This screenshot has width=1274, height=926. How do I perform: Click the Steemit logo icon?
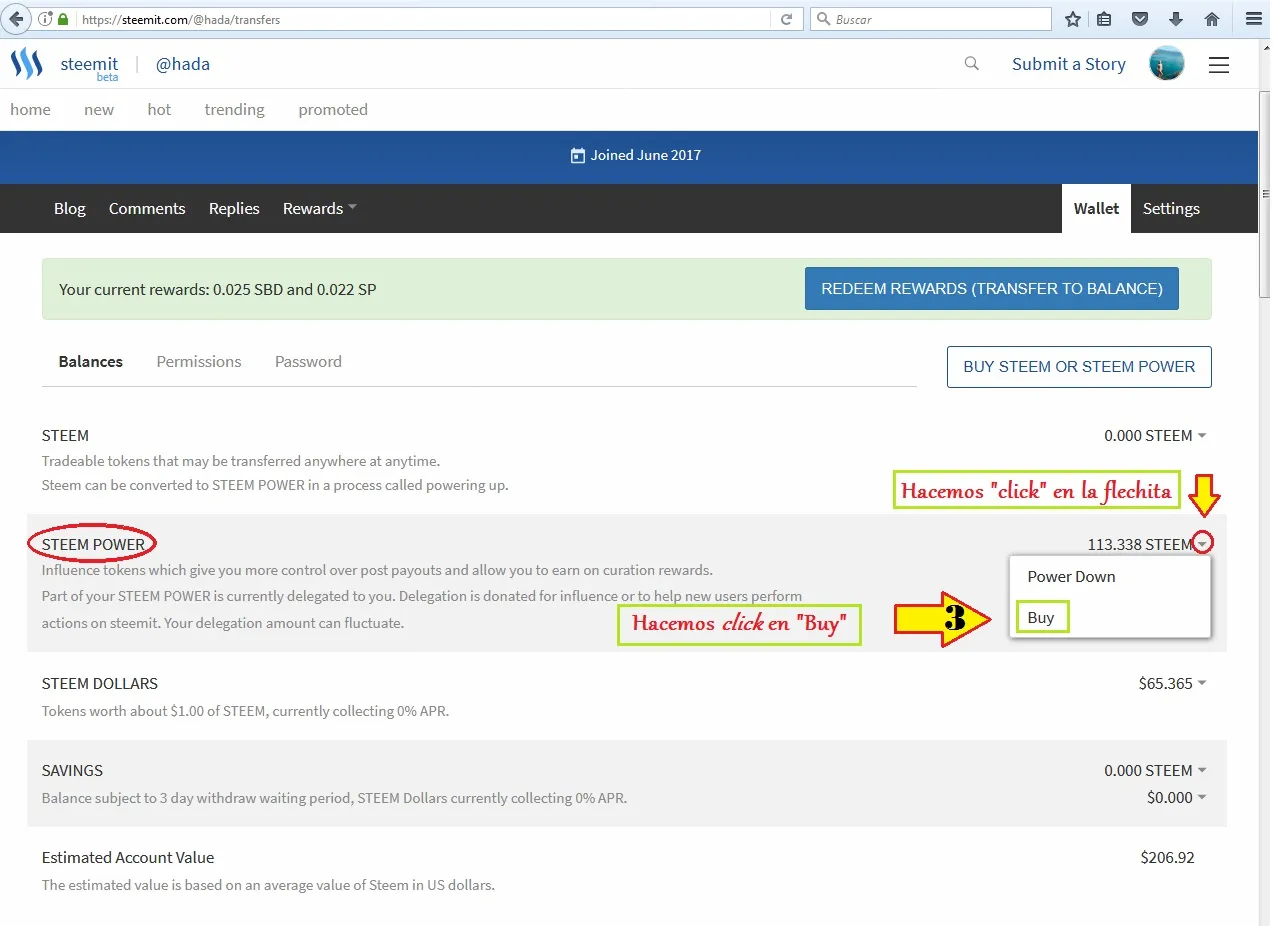(x=27, y=64)
